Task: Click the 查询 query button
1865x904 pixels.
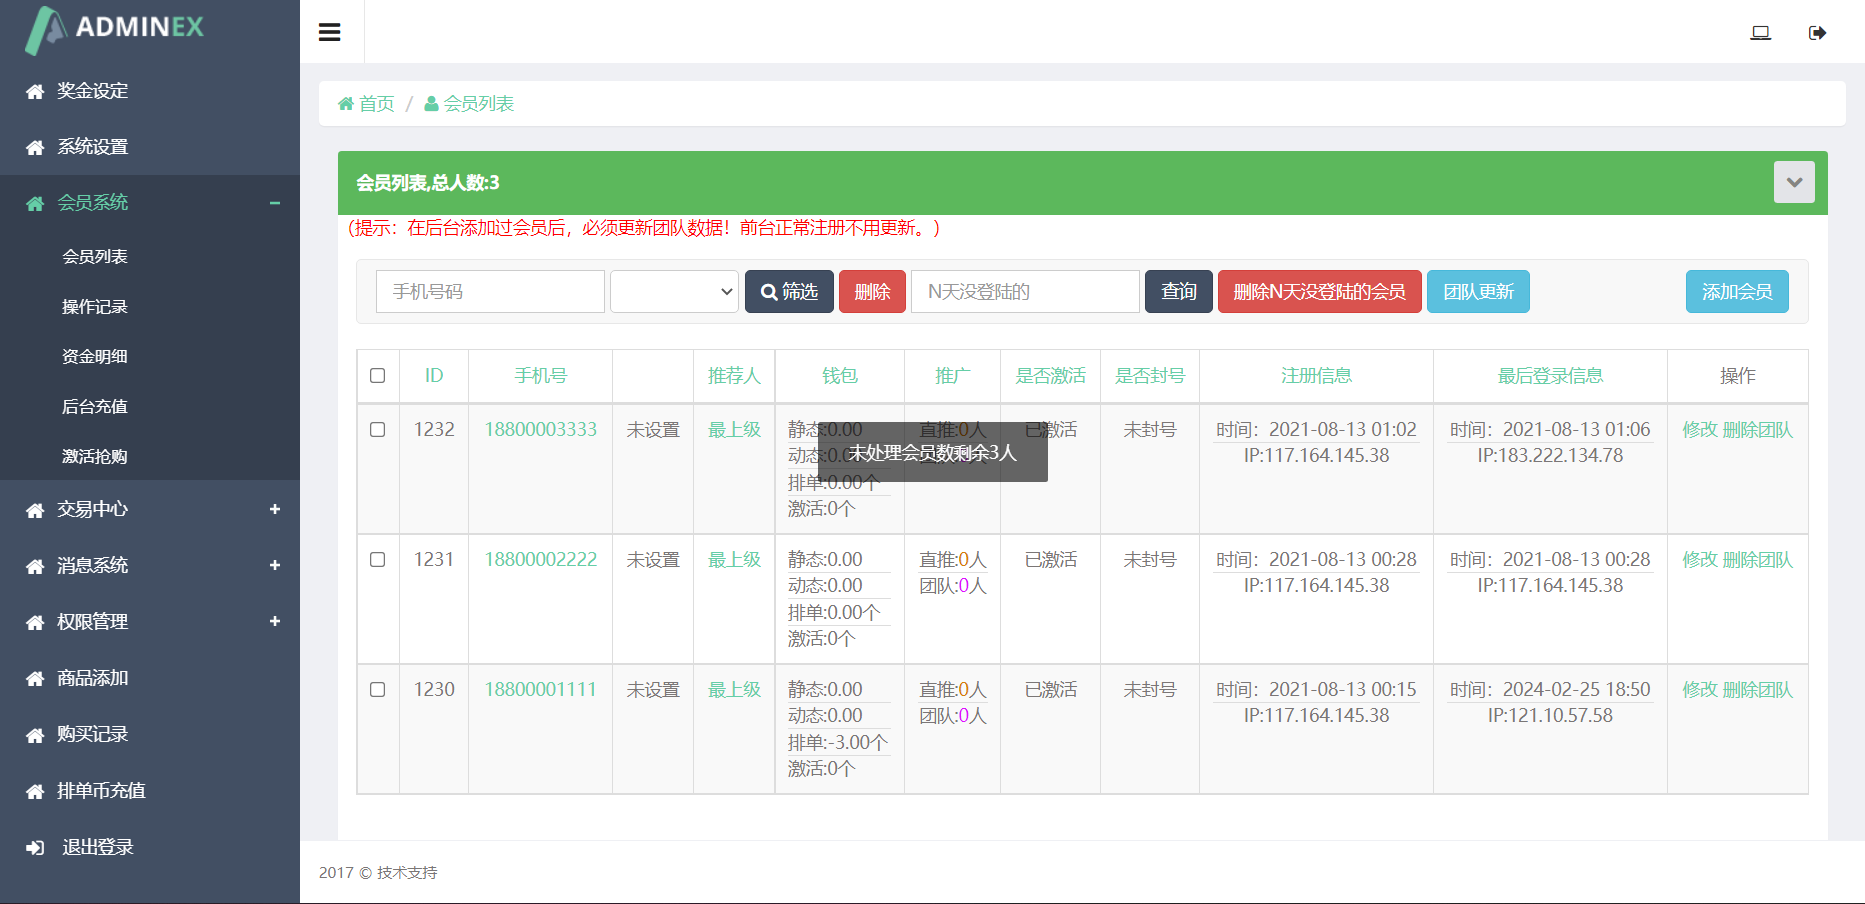Action: pos(1179,291)
